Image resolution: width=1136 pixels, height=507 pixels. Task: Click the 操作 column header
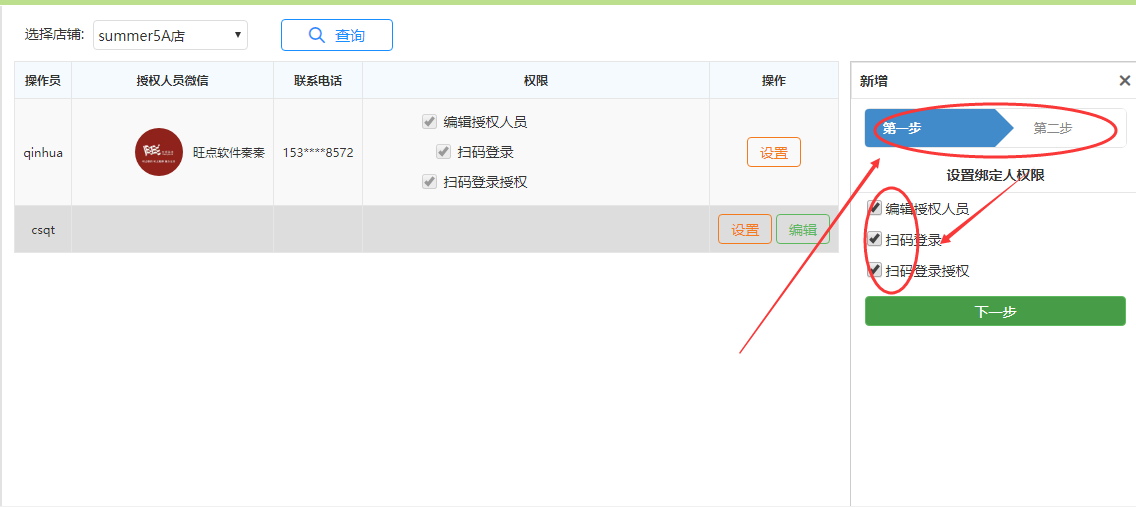(x=774, y=80)
